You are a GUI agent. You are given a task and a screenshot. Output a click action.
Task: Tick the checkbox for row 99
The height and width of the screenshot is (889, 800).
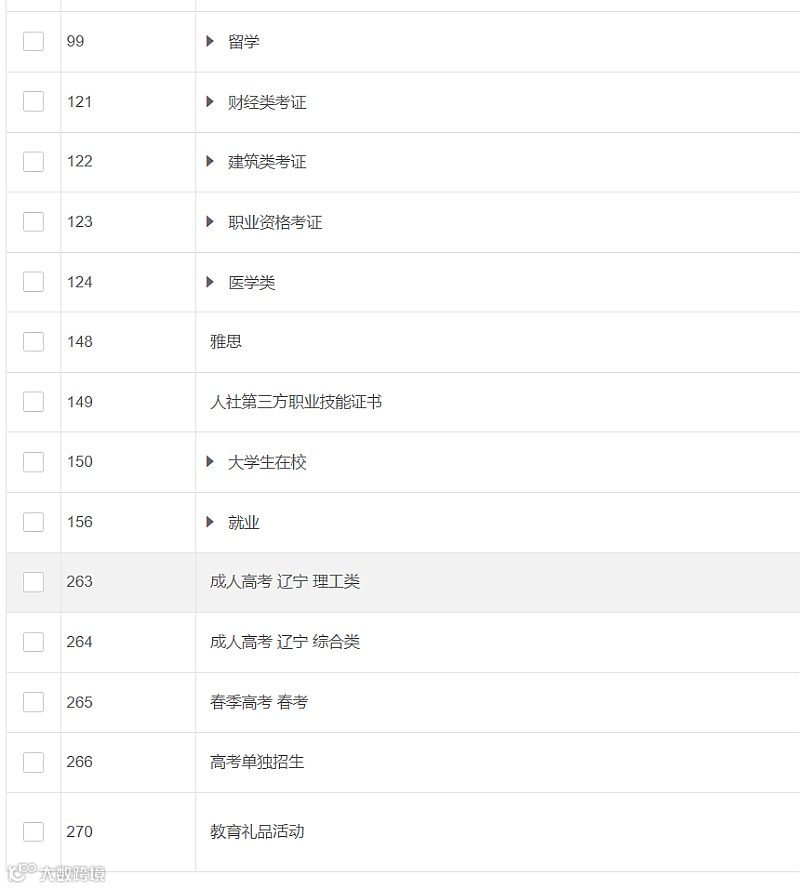[33, 41]
